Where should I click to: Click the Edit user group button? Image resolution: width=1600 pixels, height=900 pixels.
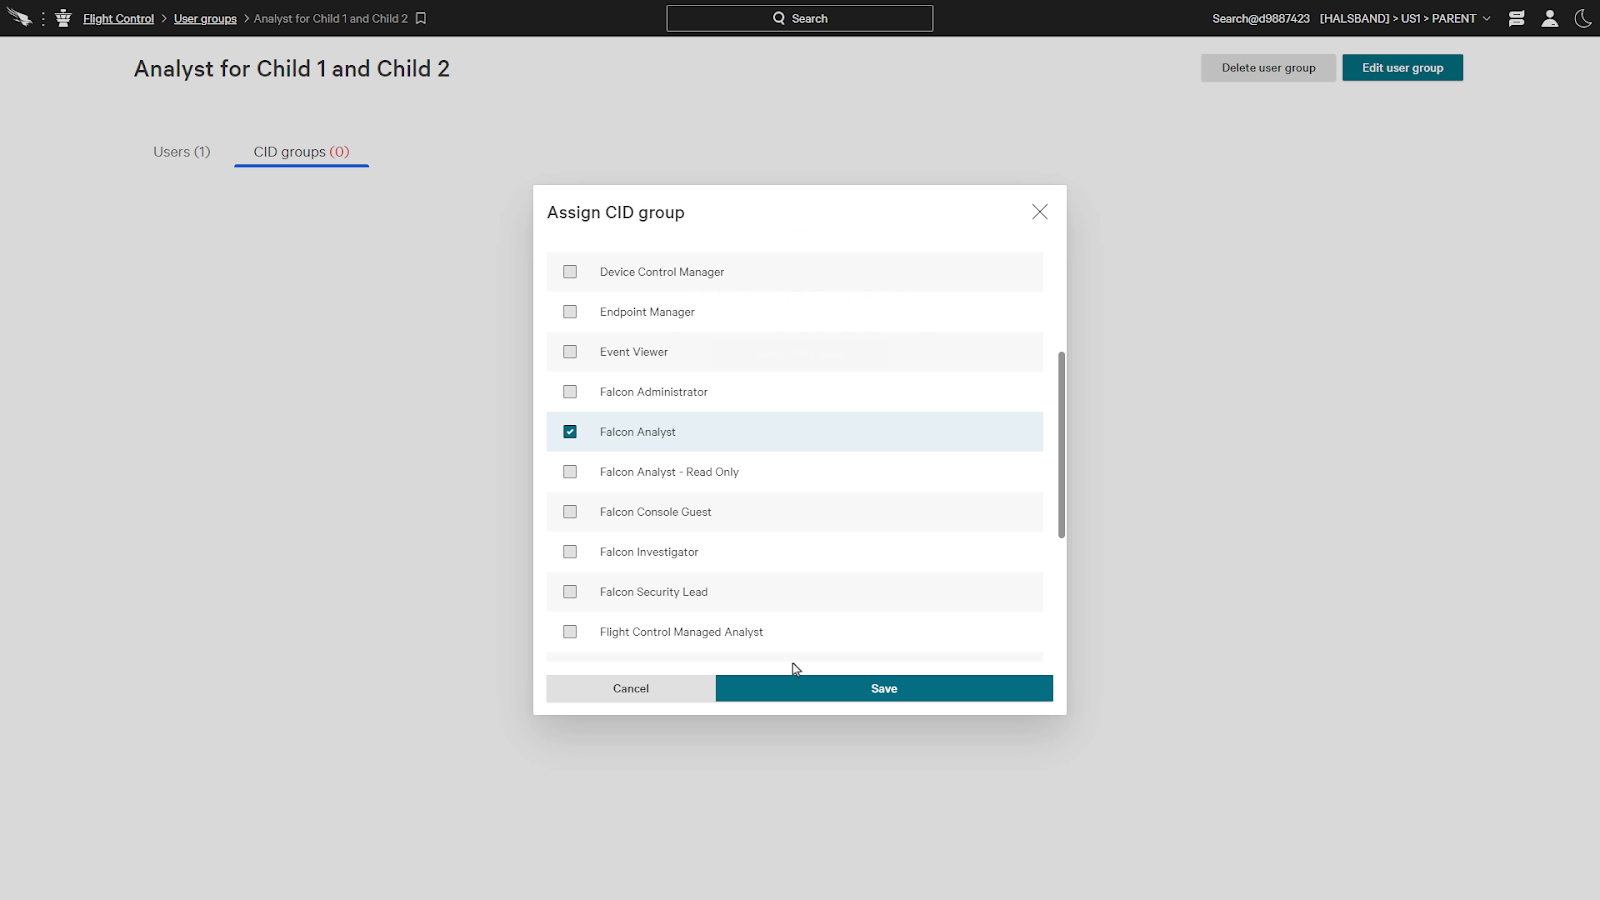1402,68
